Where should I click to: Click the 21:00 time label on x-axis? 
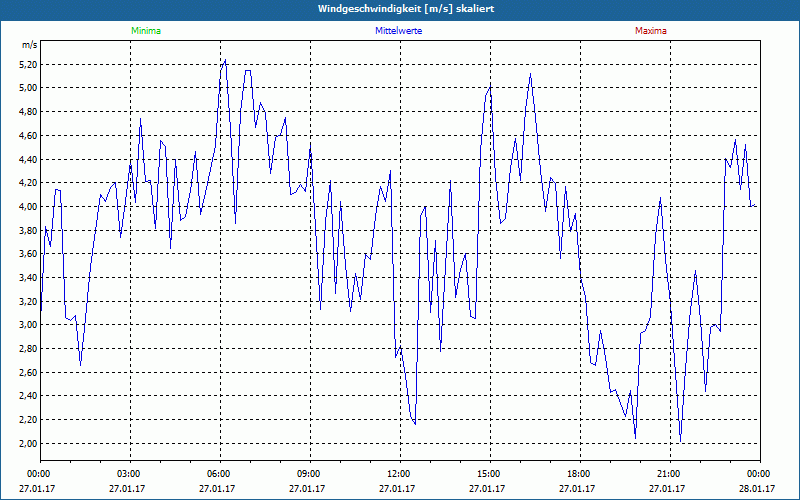point(670,474)
